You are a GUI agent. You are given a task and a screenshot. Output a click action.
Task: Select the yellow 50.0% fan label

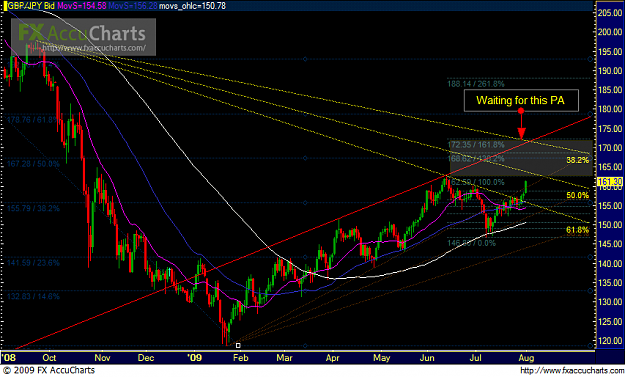[x=578, y=195]
